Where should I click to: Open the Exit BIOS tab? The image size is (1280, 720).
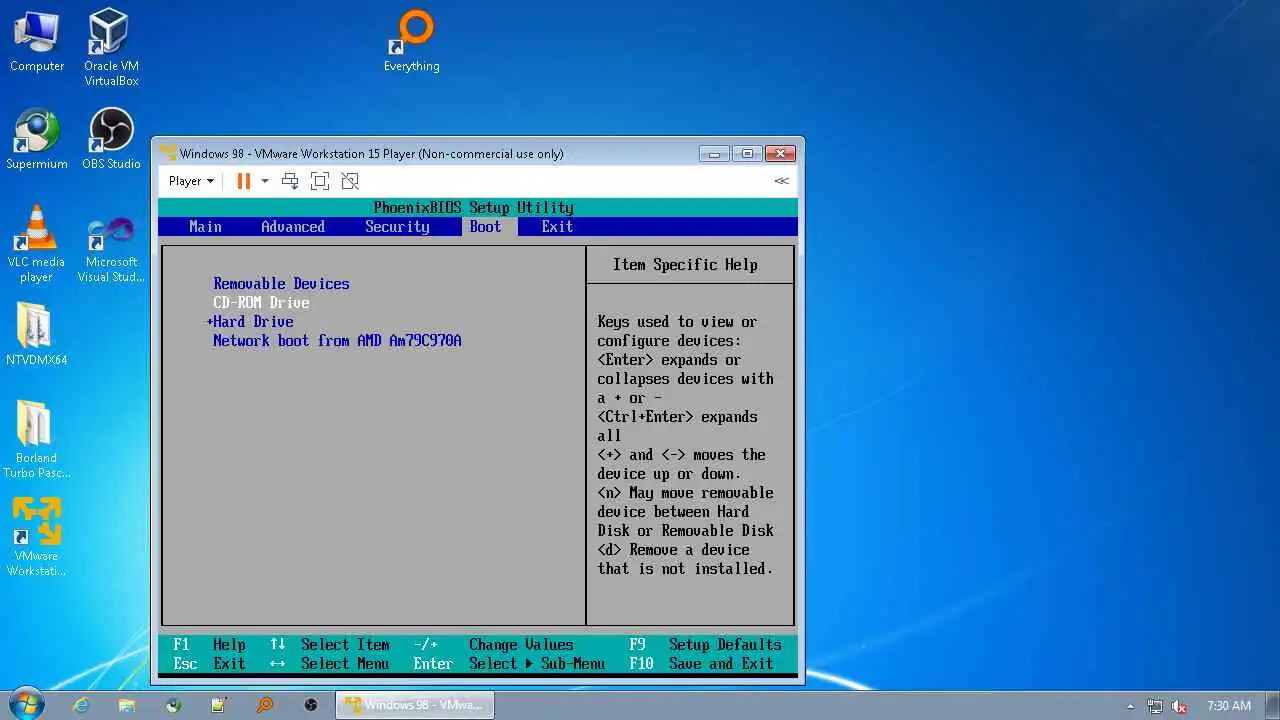point(557,227)
